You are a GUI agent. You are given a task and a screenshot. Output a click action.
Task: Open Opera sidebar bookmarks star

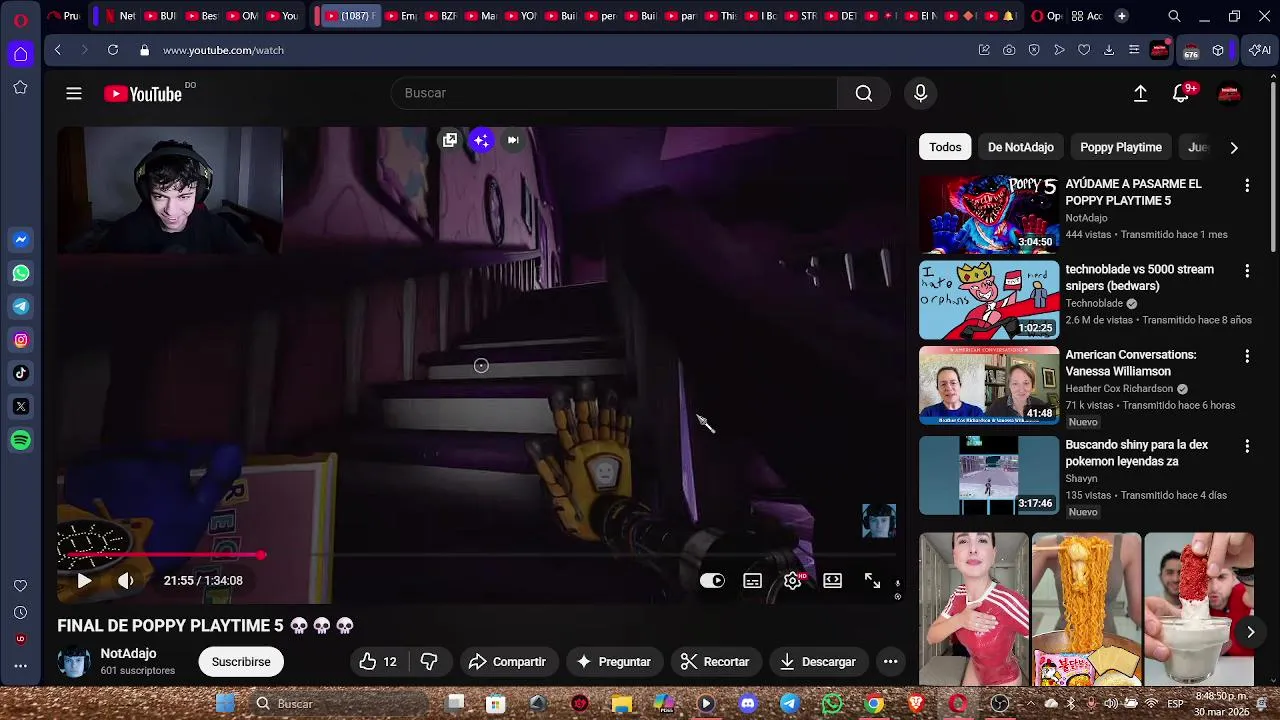(20, 88)
